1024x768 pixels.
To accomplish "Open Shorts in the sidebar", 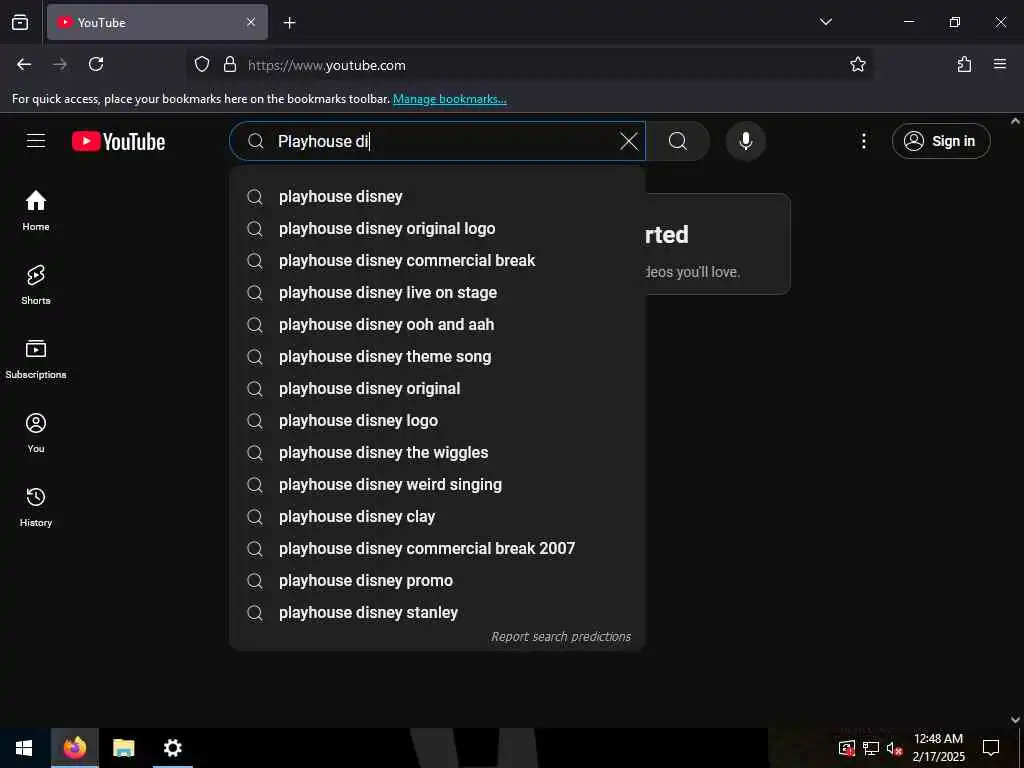I will pyautogui.click(x=36, y=285).
